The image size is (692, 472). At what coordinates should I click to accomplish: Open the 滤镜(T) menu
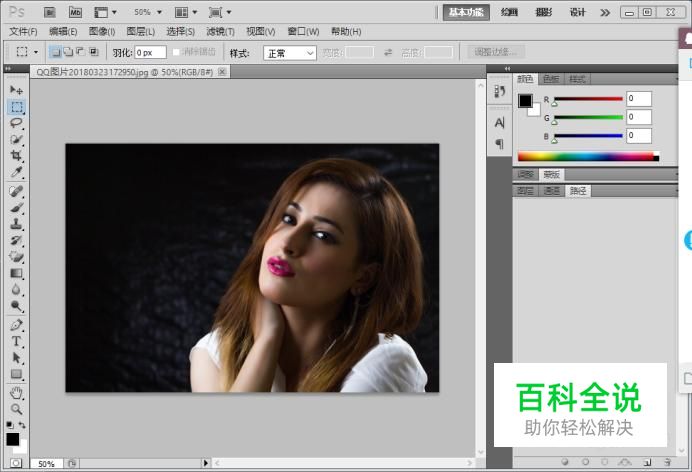point(220,32)
